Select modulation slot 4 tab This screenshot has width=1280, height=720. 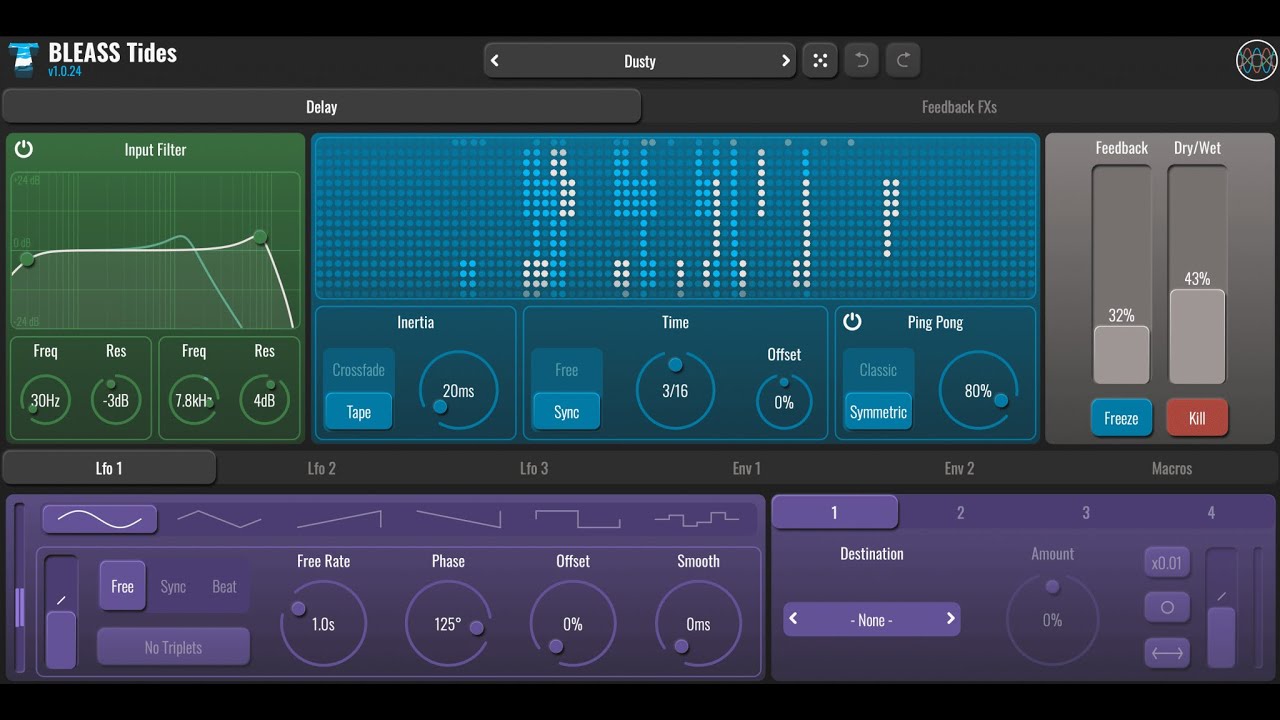tap(1211, 512)
